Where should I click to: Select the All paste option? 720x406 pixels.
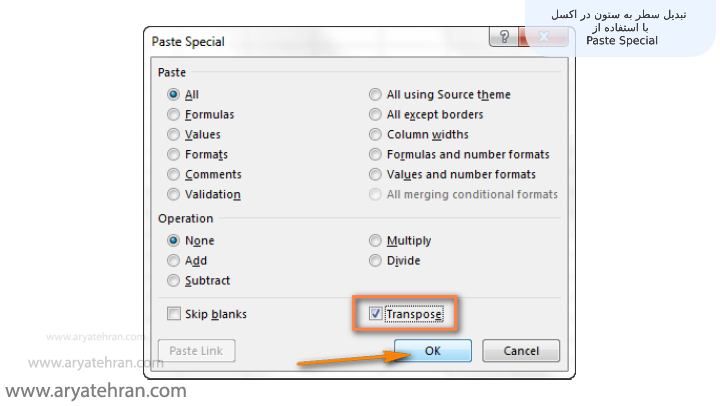pyautogui.click(x=174, y=95)
